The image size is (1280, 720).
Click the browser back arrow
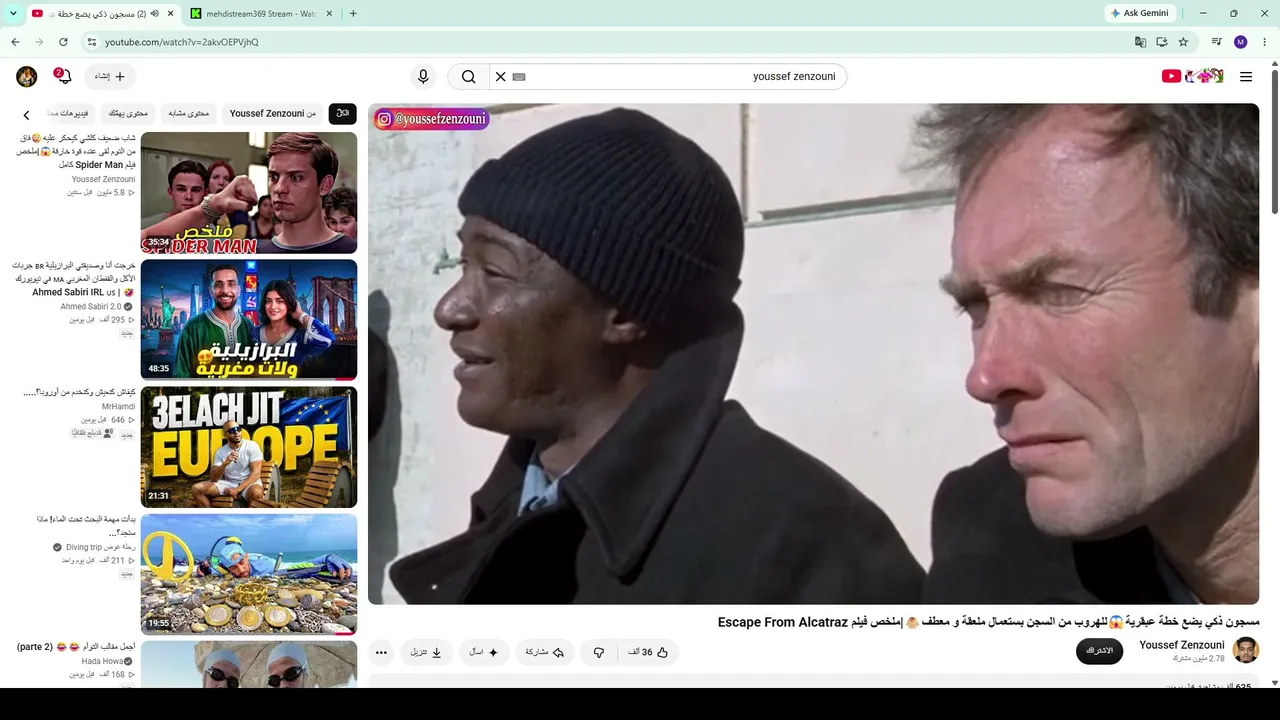(15, 42)
